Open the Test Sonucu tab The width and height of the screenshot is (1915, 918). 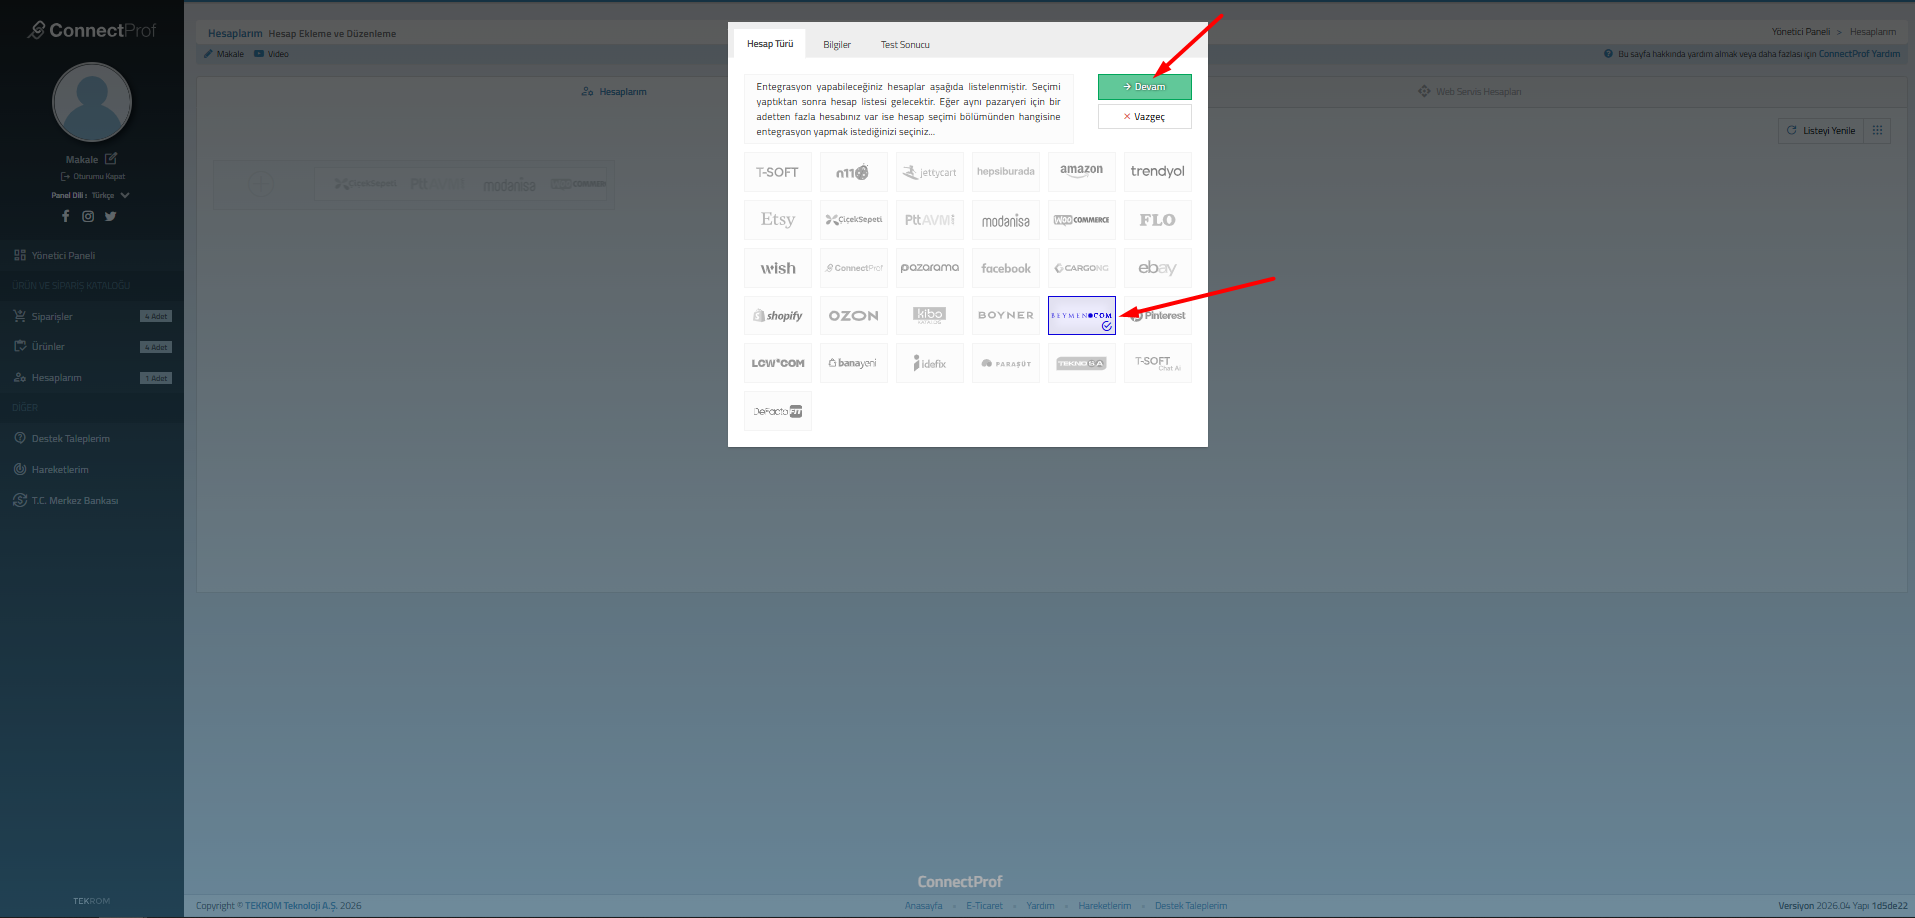(904, 45)
